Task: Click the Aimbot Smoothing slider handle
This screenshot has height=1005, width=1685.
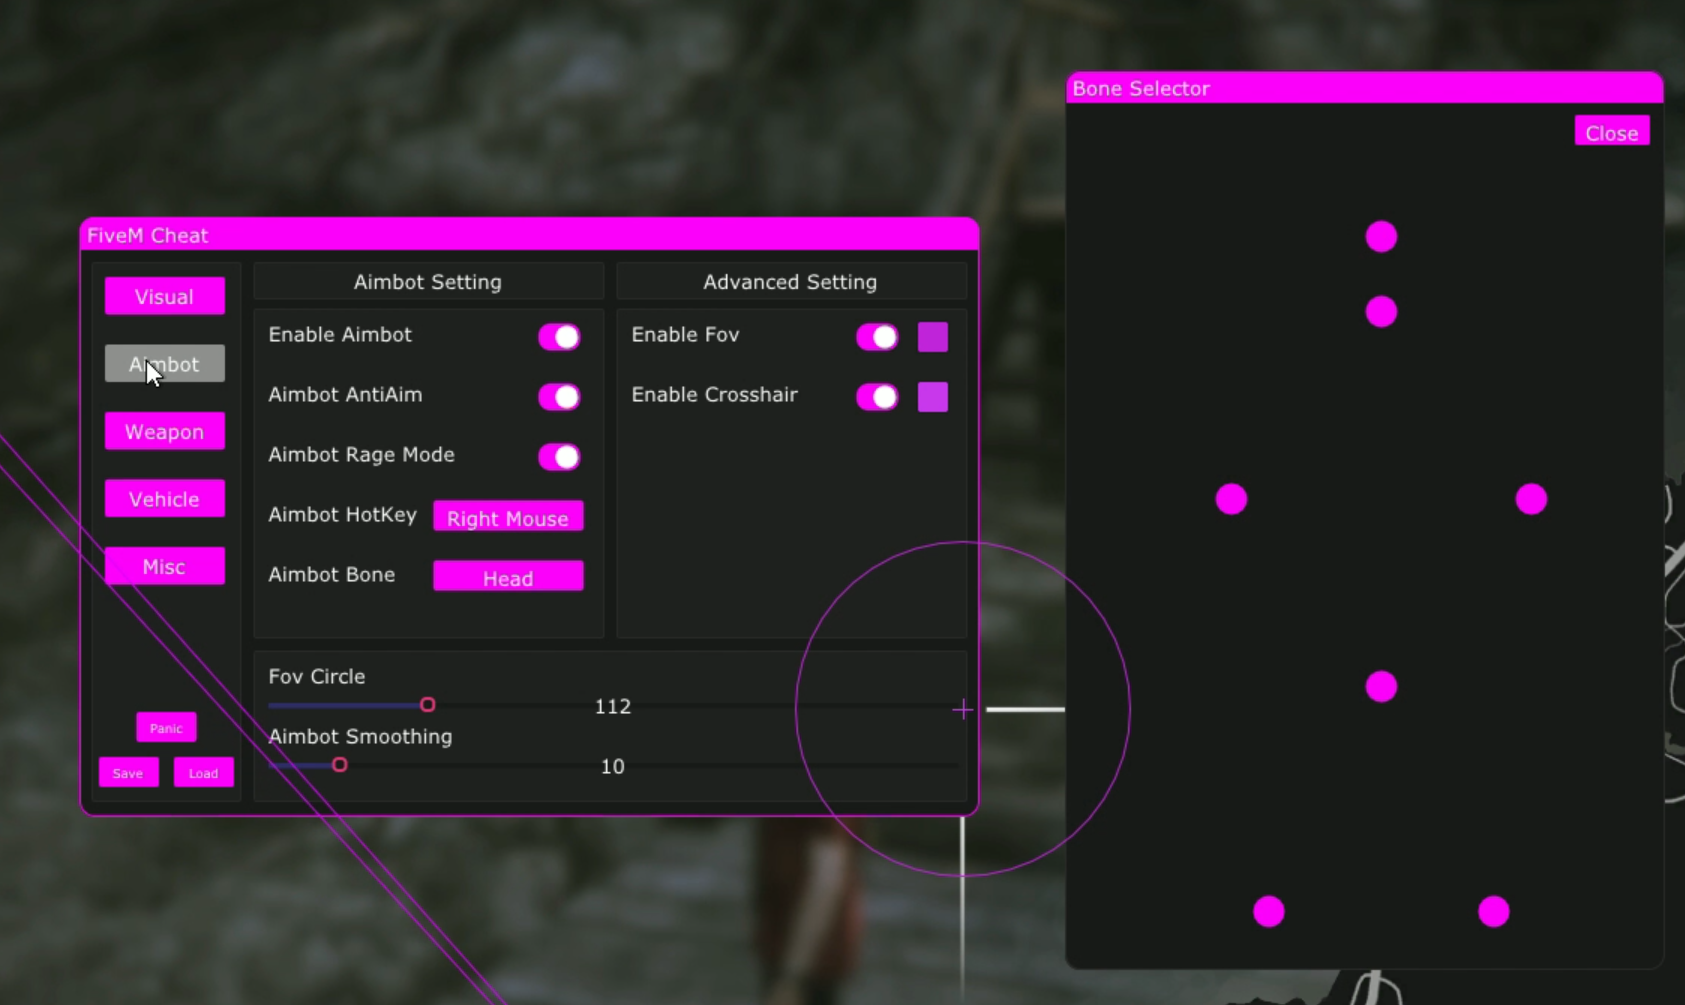Action: tap(340, 765)
